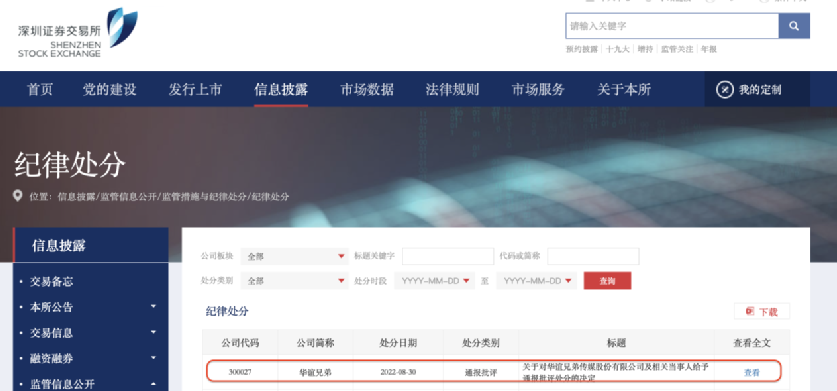Click the 公司简称 column header
This screenshot has height=391, width=837.
pyautogui.click(x=315, y=343)
